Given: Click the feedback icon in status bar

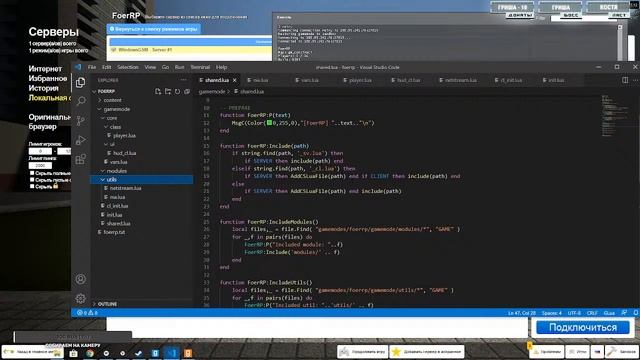Looking at the screenshot, I should coord(624,313).
